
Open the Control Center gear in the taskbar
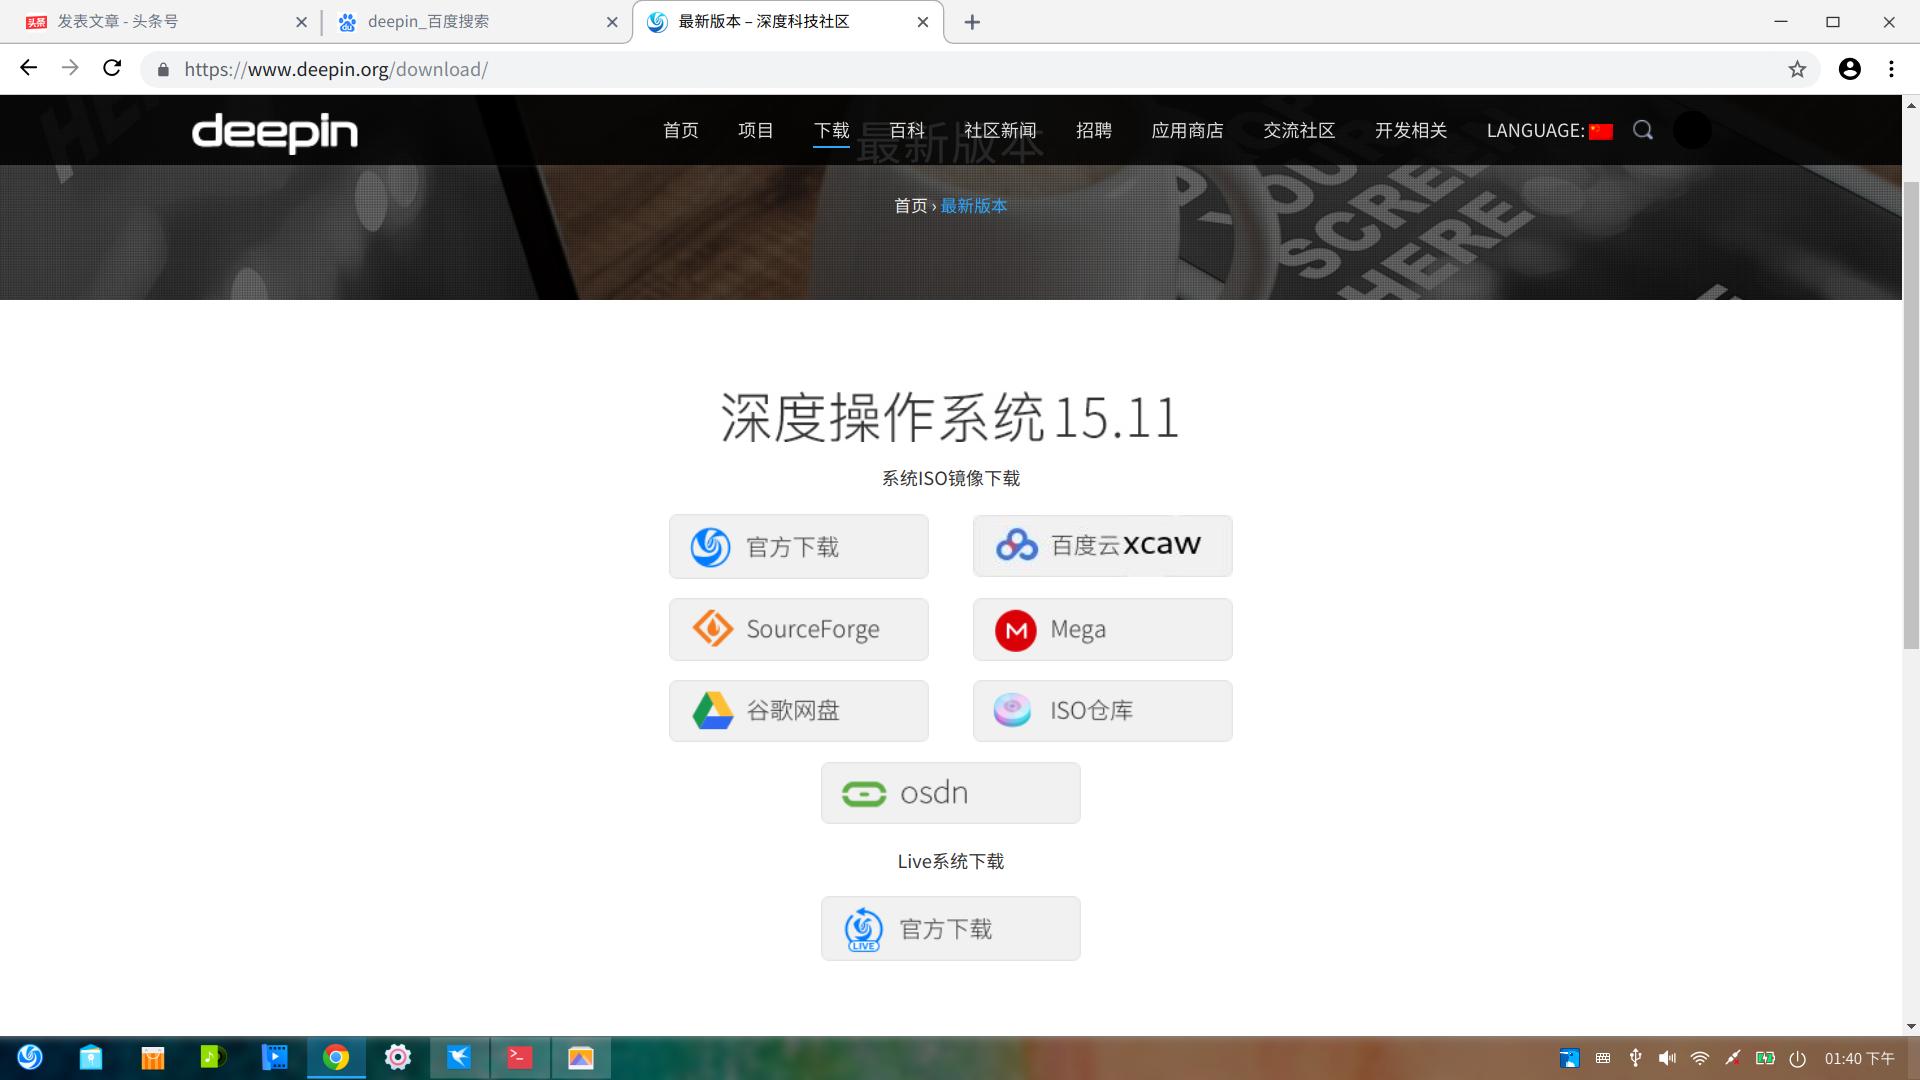(x=398, y=1057)
